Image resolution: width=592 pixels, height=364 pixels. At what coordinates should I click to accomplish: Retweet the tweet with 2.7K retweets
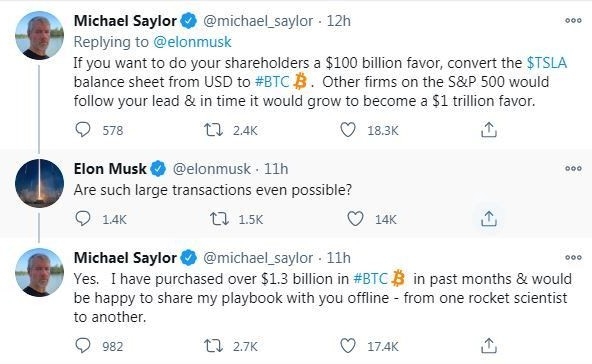(213, 346)
